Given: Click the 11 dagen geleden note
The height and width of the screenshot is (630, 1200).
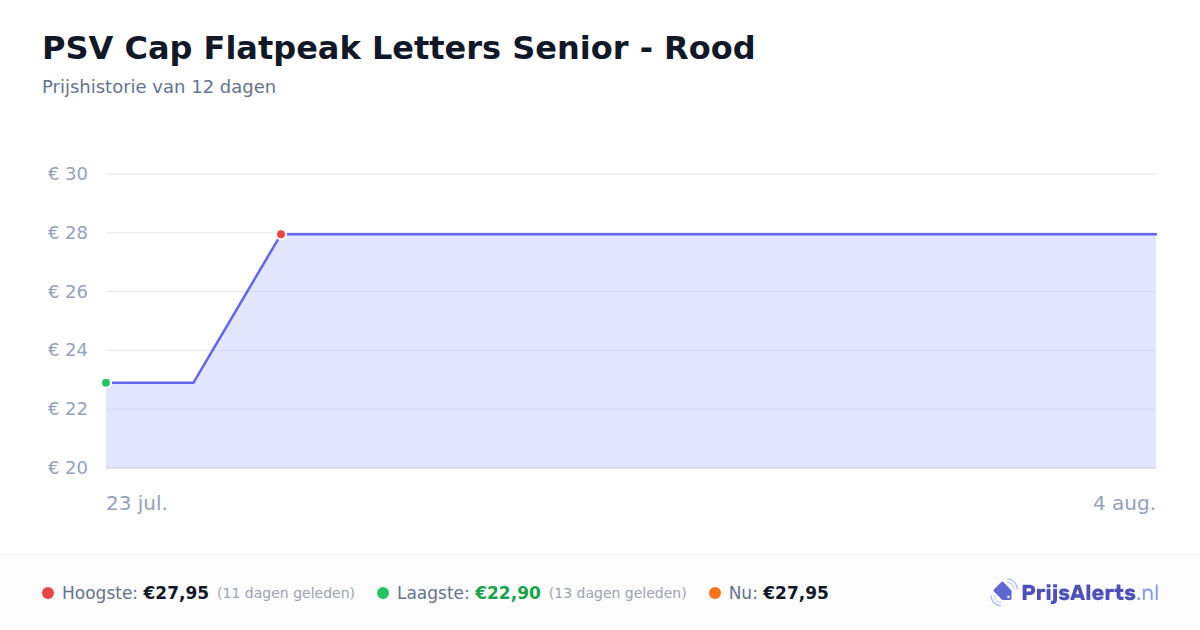Looking at the screenshot, I should tap(286, 593).
